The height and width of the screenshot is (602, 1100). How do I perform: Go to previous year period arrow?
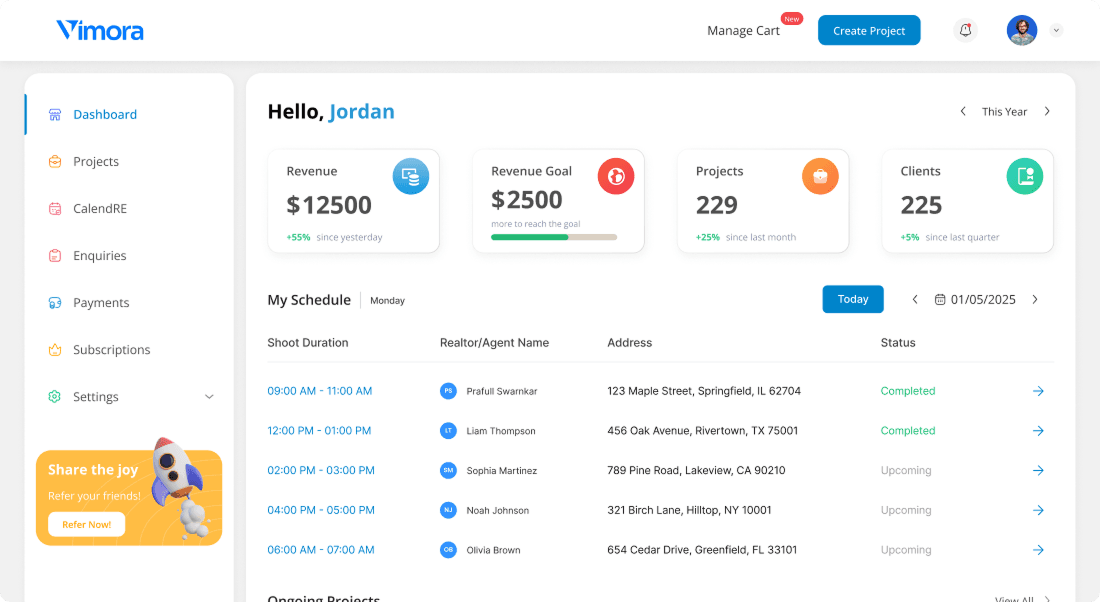(962, 112)
